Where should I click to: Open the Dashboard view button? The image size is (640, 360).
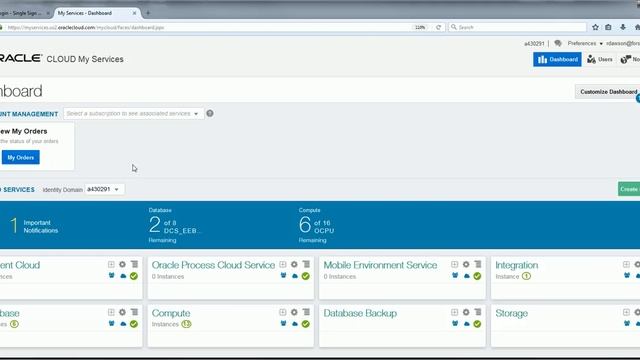point(557,60)
